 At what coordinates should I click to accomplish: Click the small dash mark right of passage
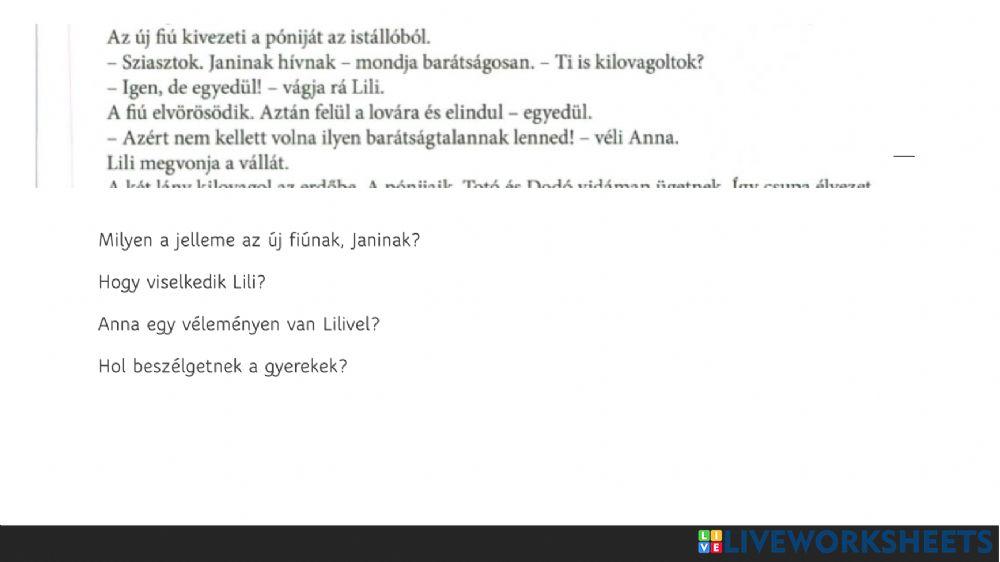point(904,156)
